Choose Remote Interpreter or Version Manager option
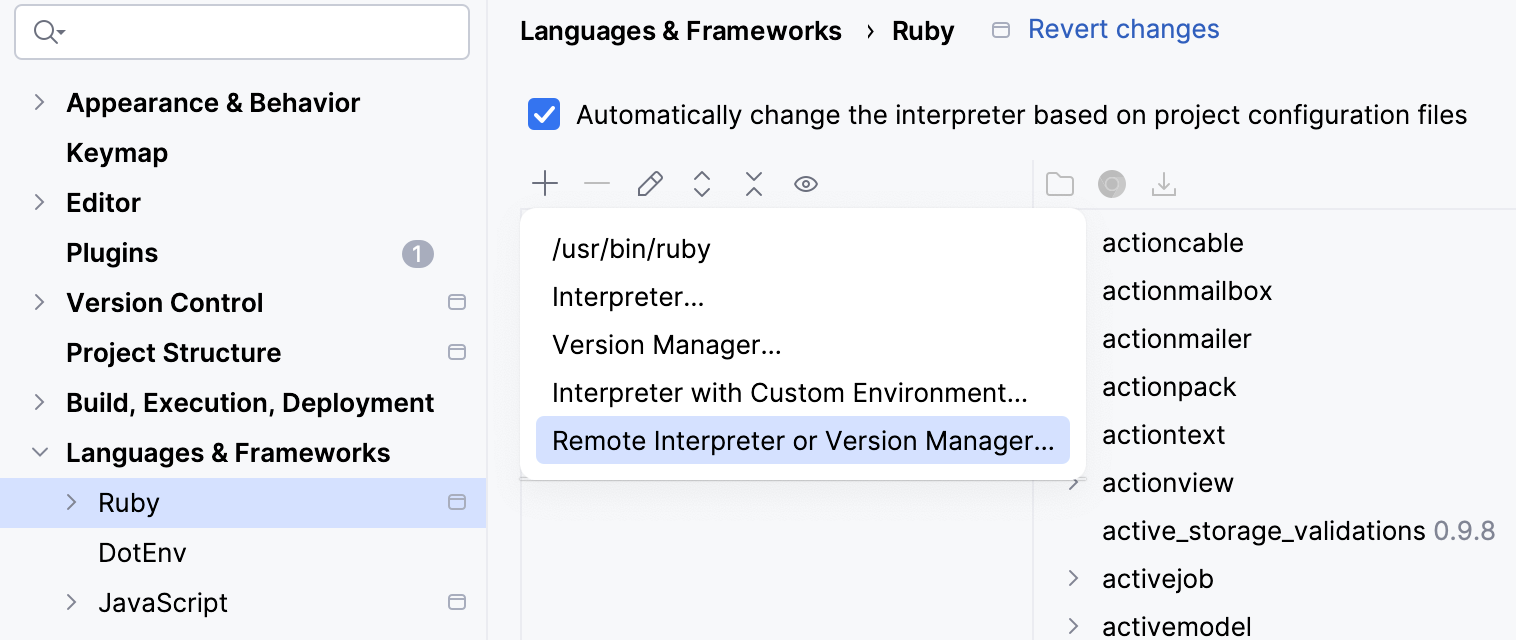1516x640 pixels. tap(803, 440)
